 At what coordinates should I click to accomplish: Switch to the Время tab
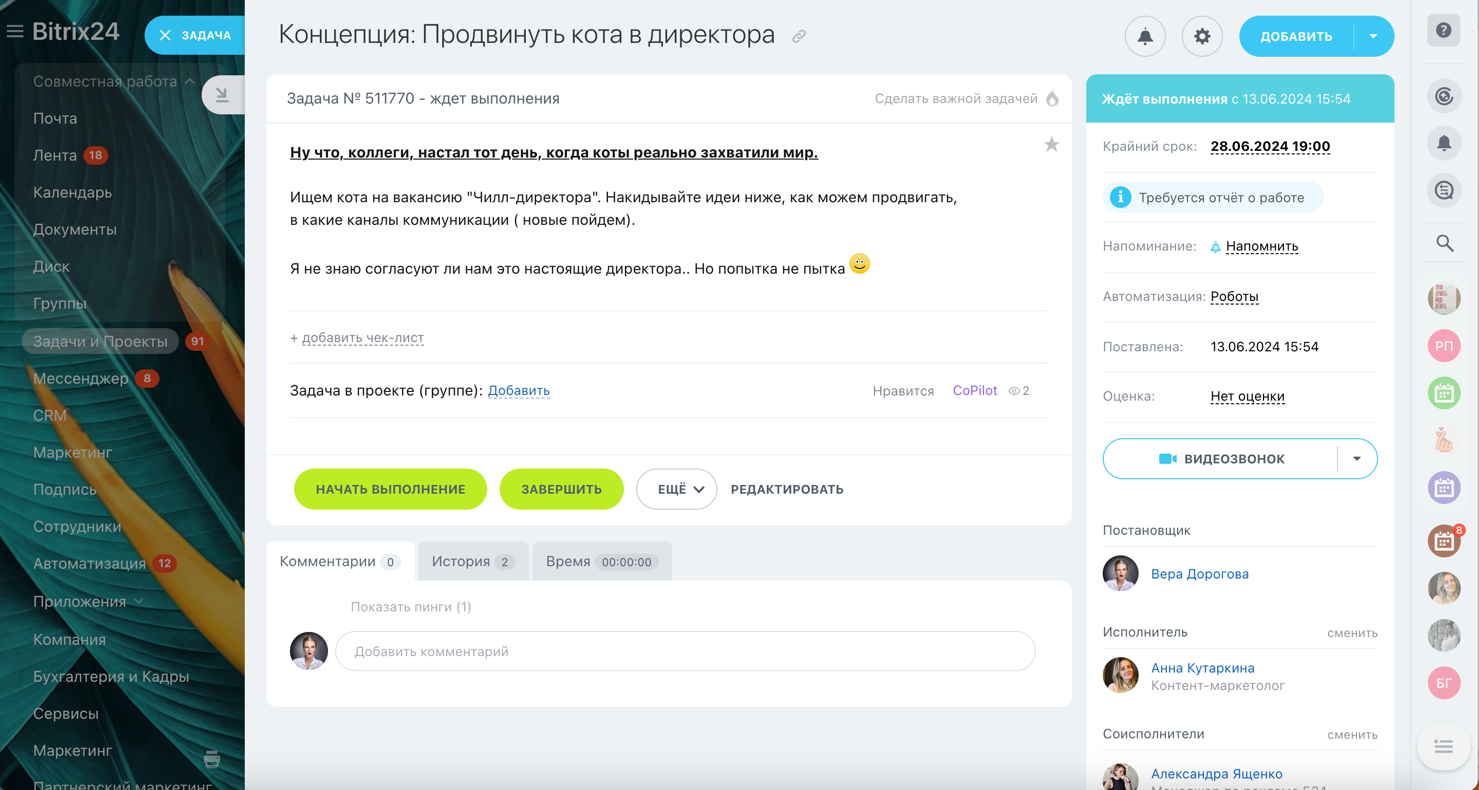coord(601,562)
